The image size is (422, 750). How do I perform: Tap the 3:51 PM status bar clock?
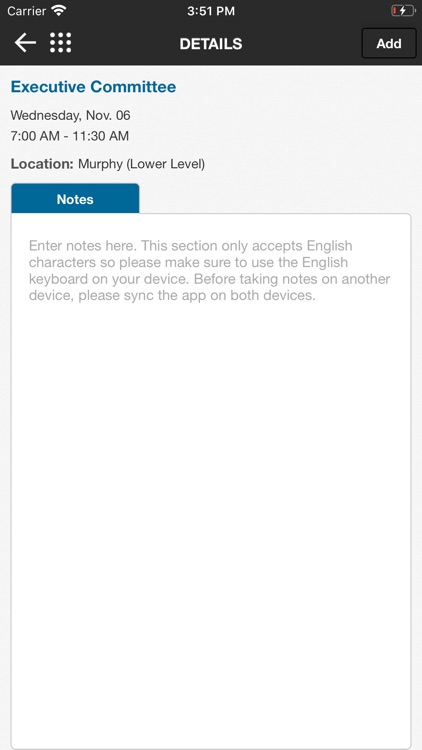point(211,11)
